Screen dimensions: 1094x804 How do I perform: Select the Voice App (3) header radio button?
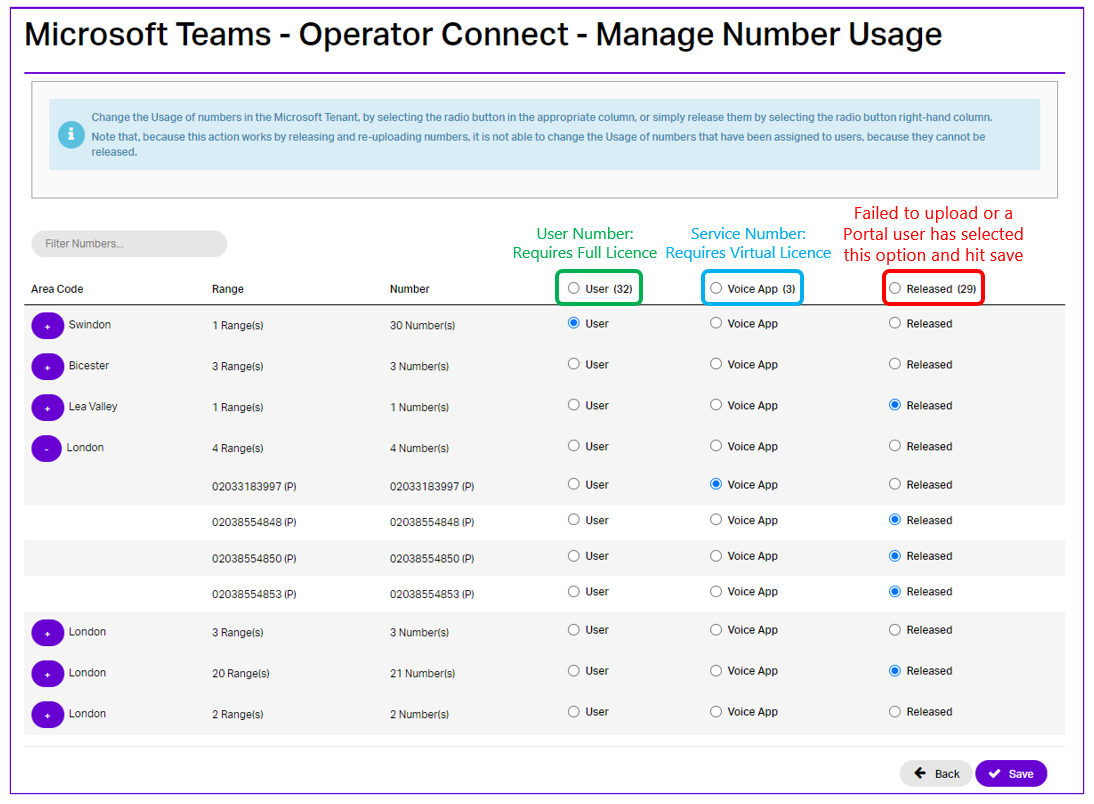[x=716, y=288]
